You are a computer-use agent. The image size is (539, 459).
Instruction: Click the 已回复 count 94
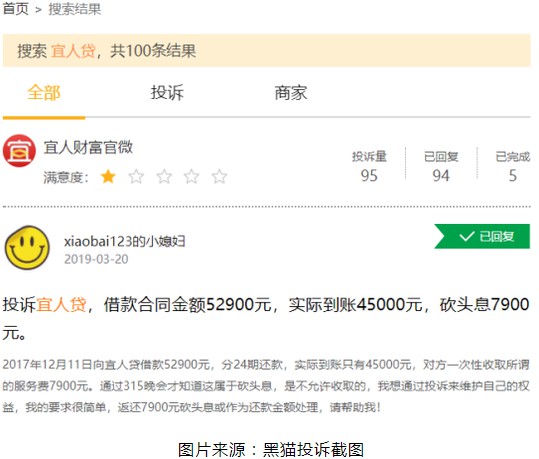click(441, 175)
